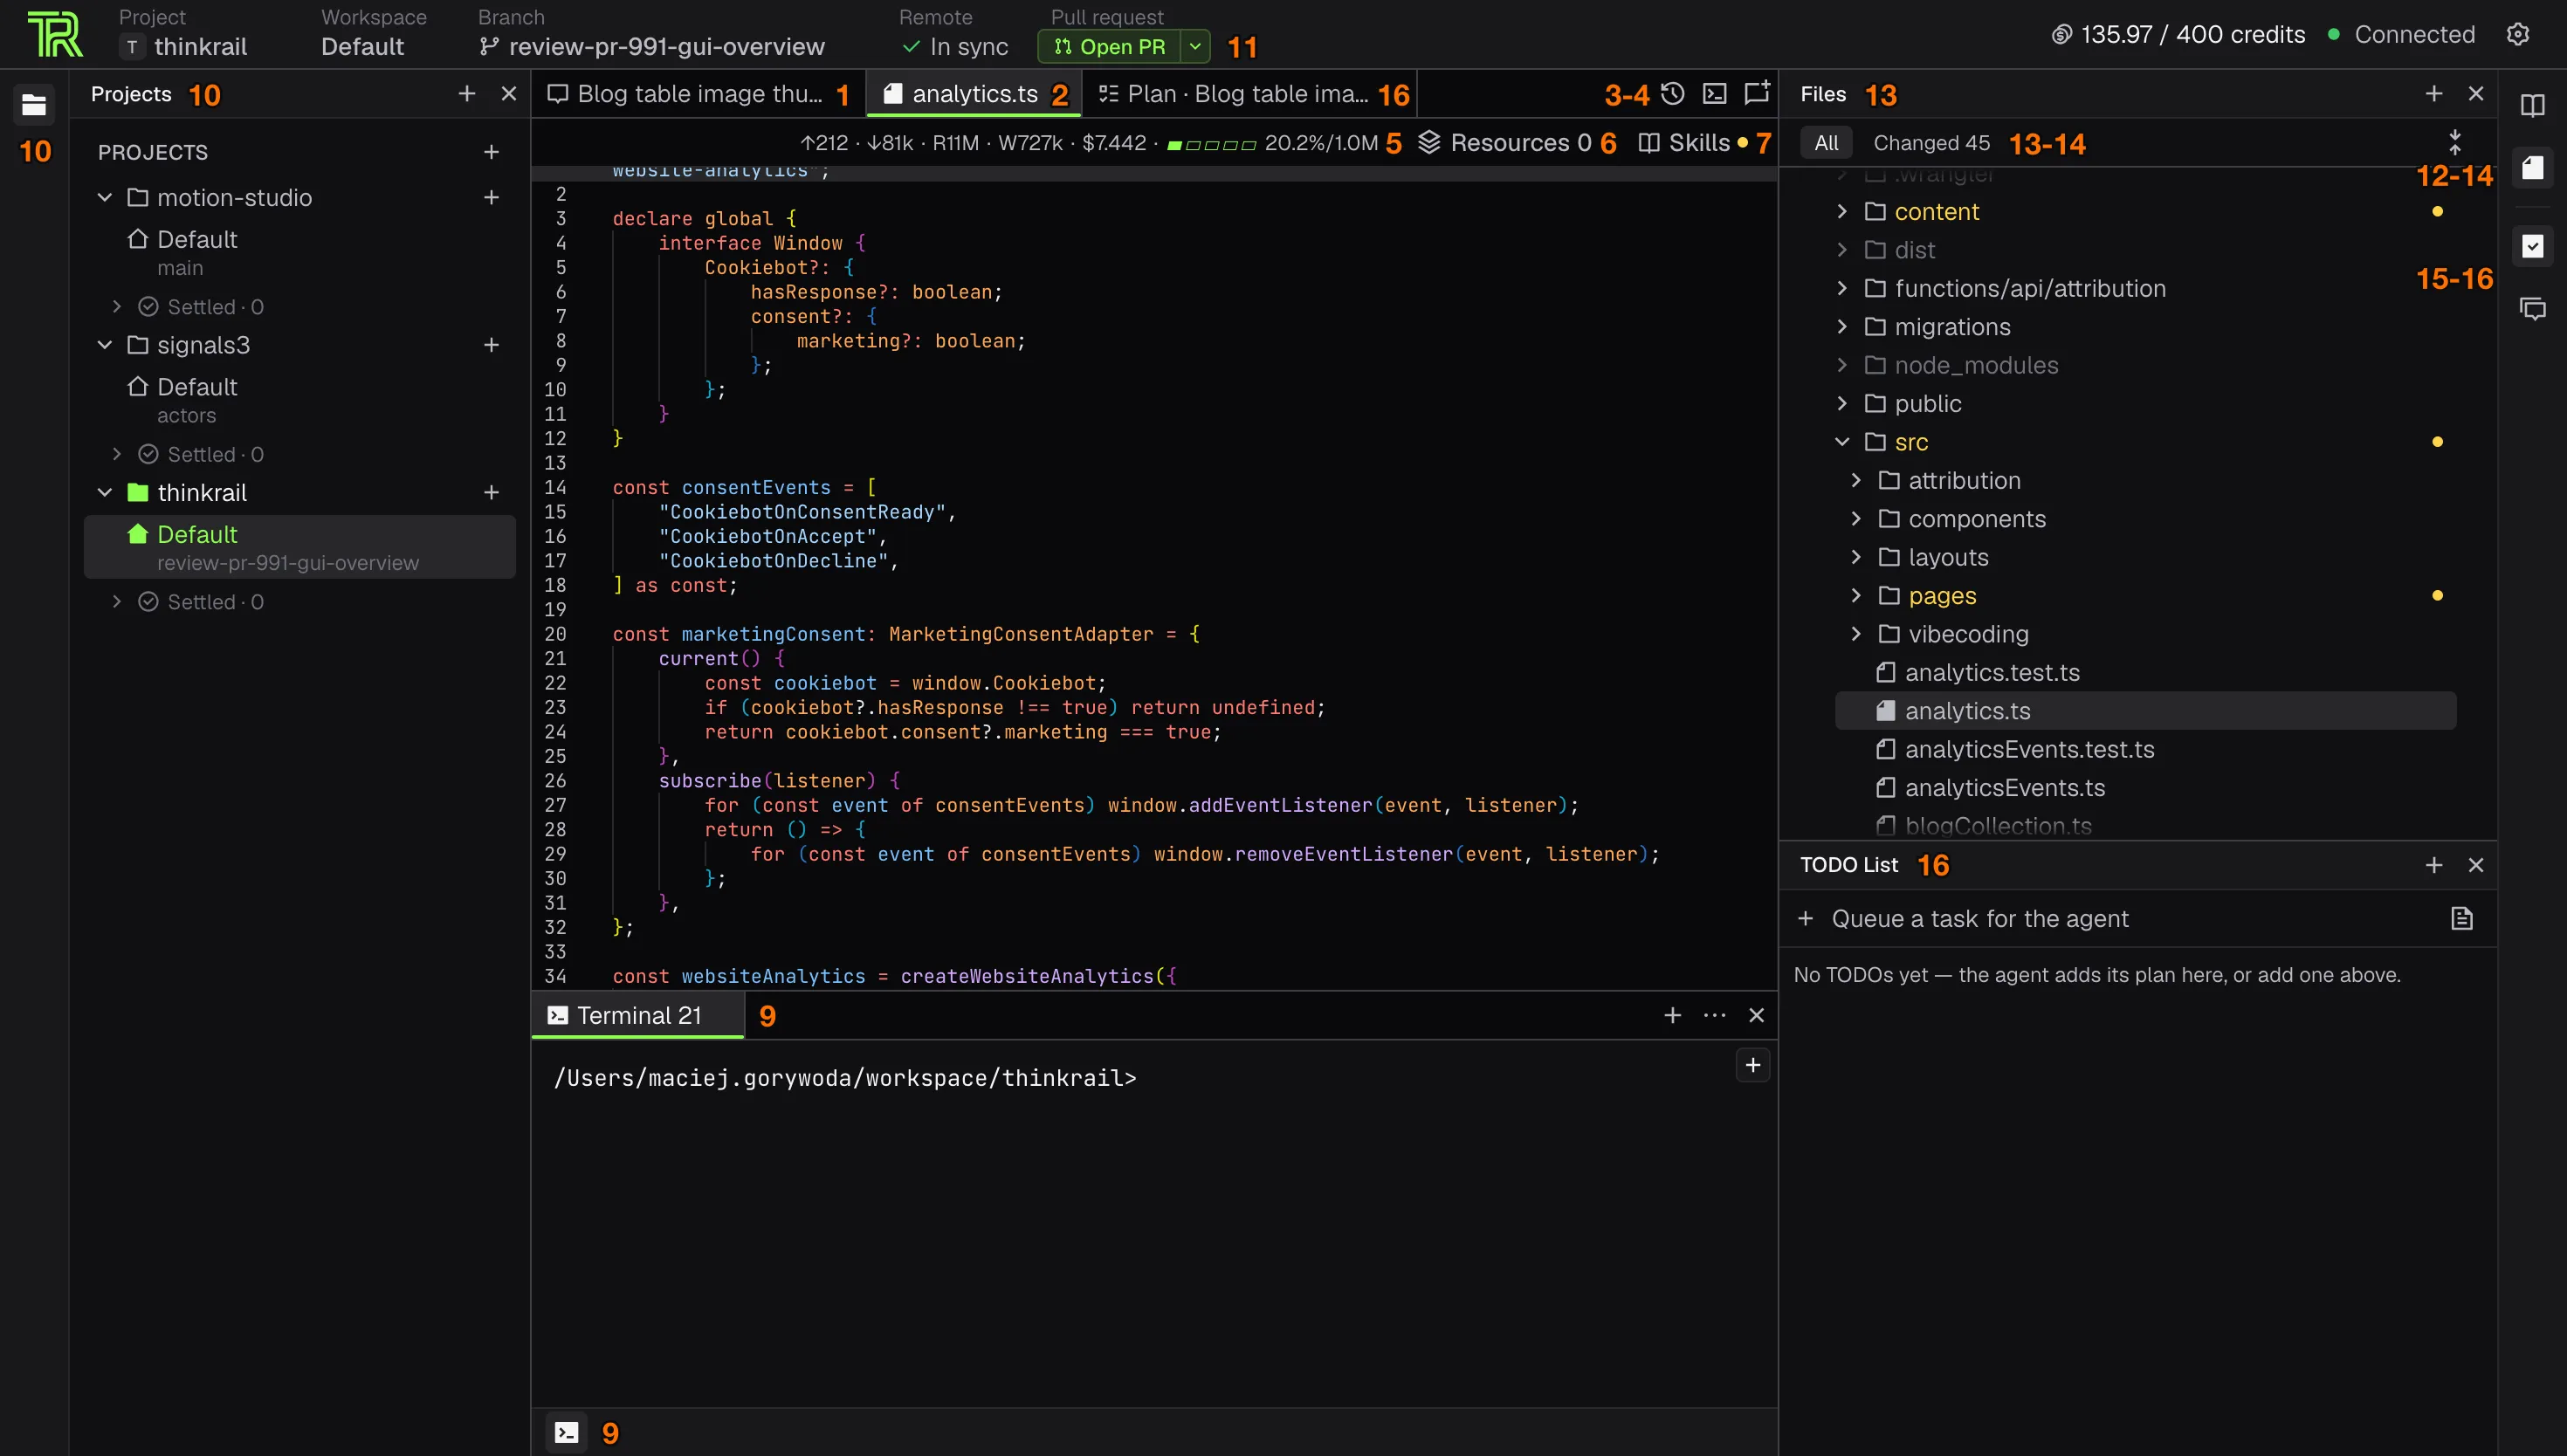The height and width of the screenshot is (1456, 2567).
Task: Open the book layout icon in right sidebar
Action: coord(2532,105)
